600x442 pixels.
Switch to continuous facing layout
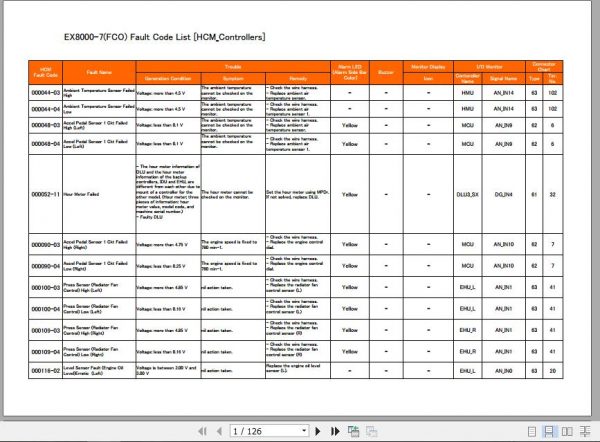pos(585,432)
